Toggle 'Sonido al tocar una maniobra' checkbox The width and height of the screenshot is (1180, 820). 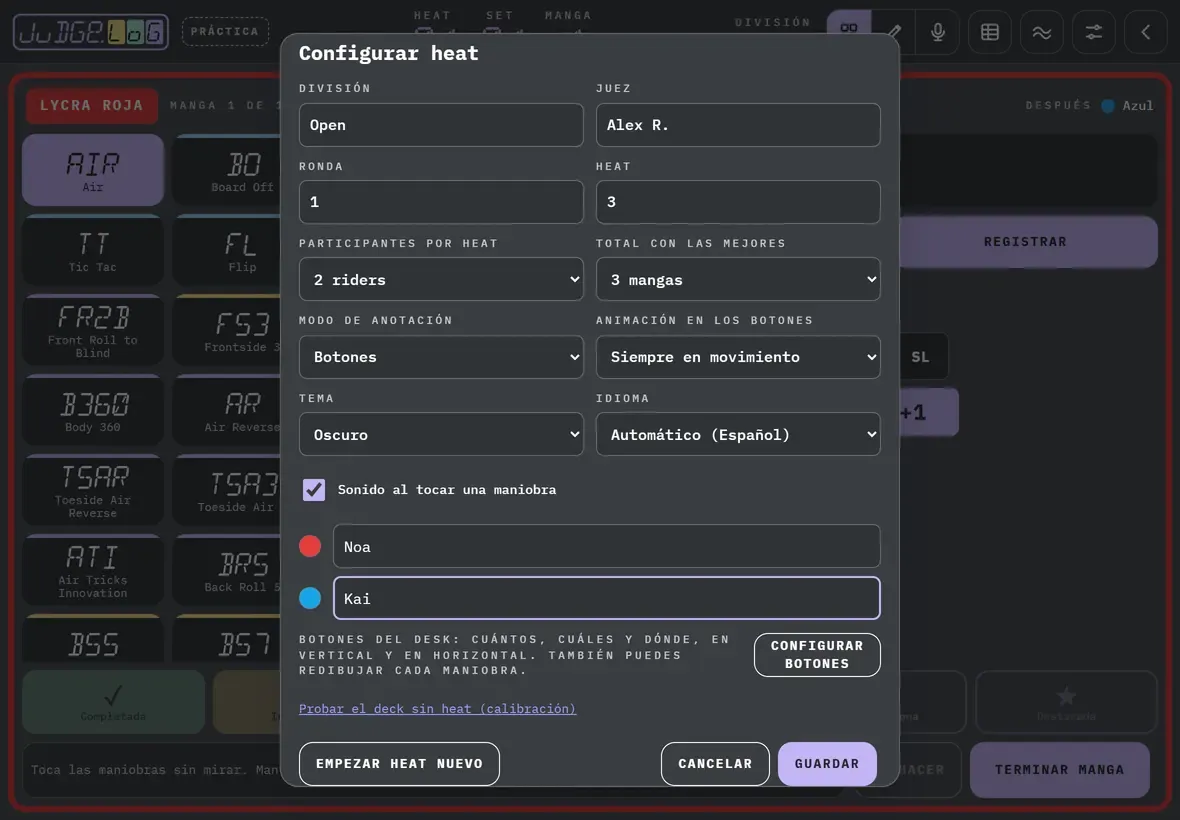(x=314, y=490)
